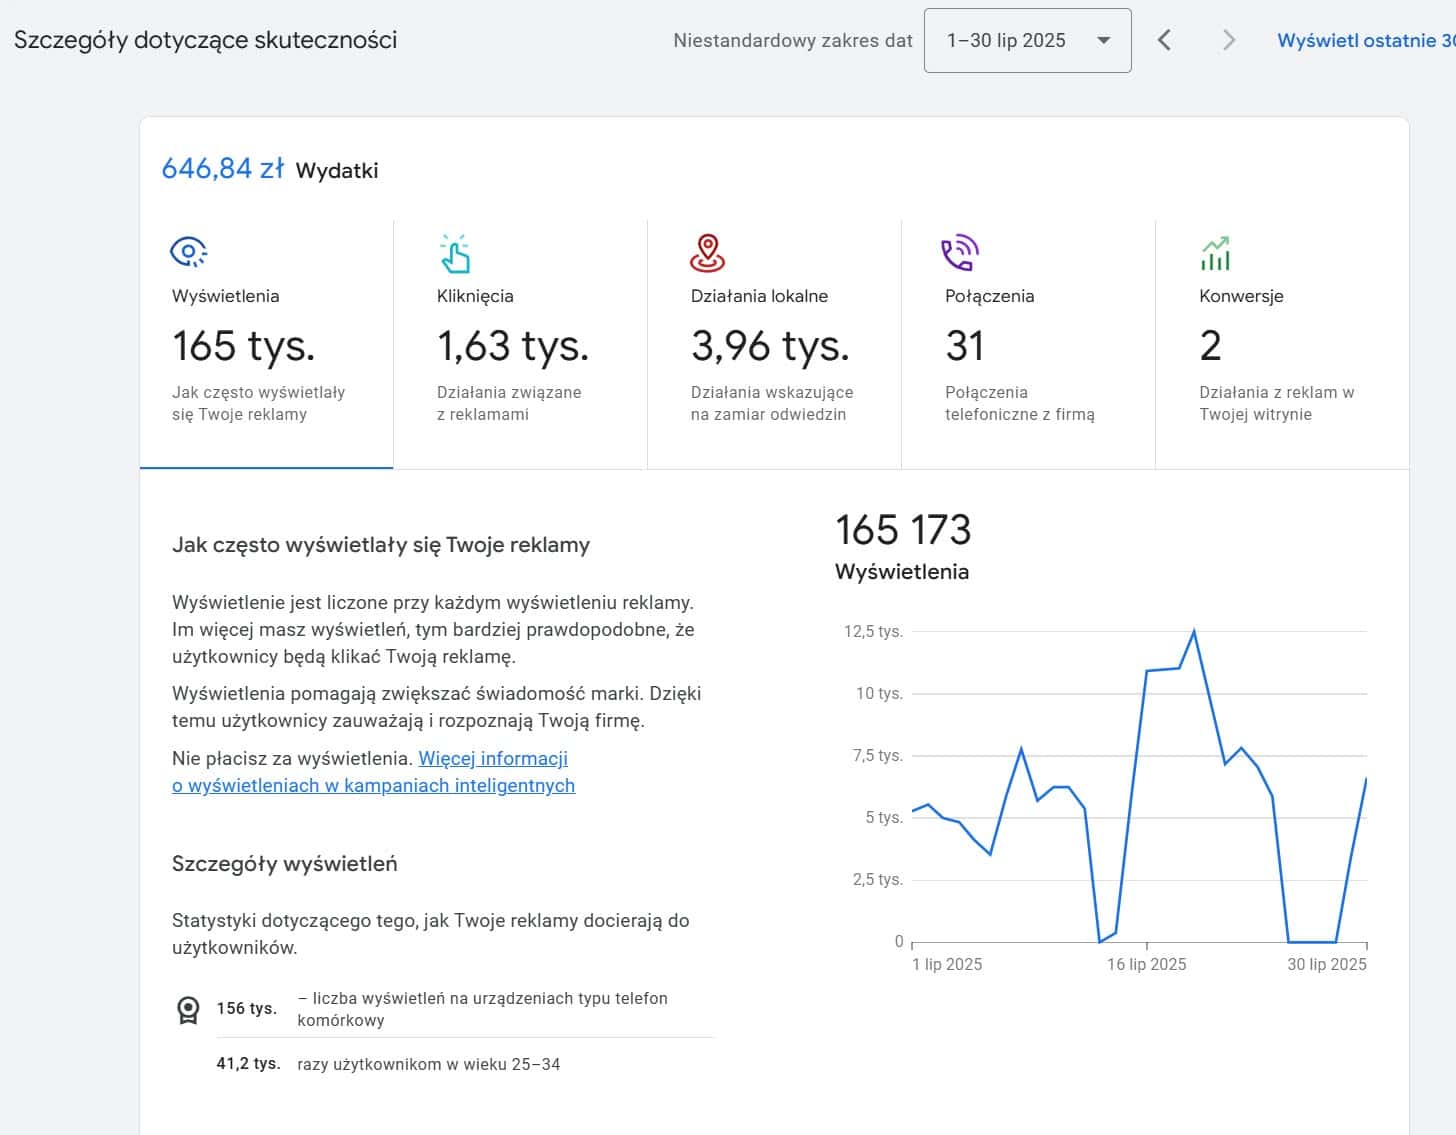Open the Więcej informacji o wyświetleniach link
This screenshot has width=1456, height=1135.
(493, 759)
